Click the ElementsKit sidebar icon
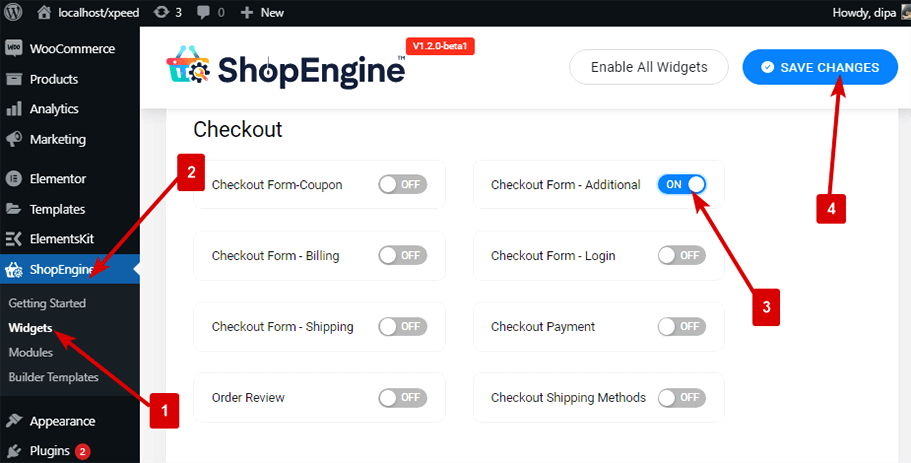 tap(14, 239)
